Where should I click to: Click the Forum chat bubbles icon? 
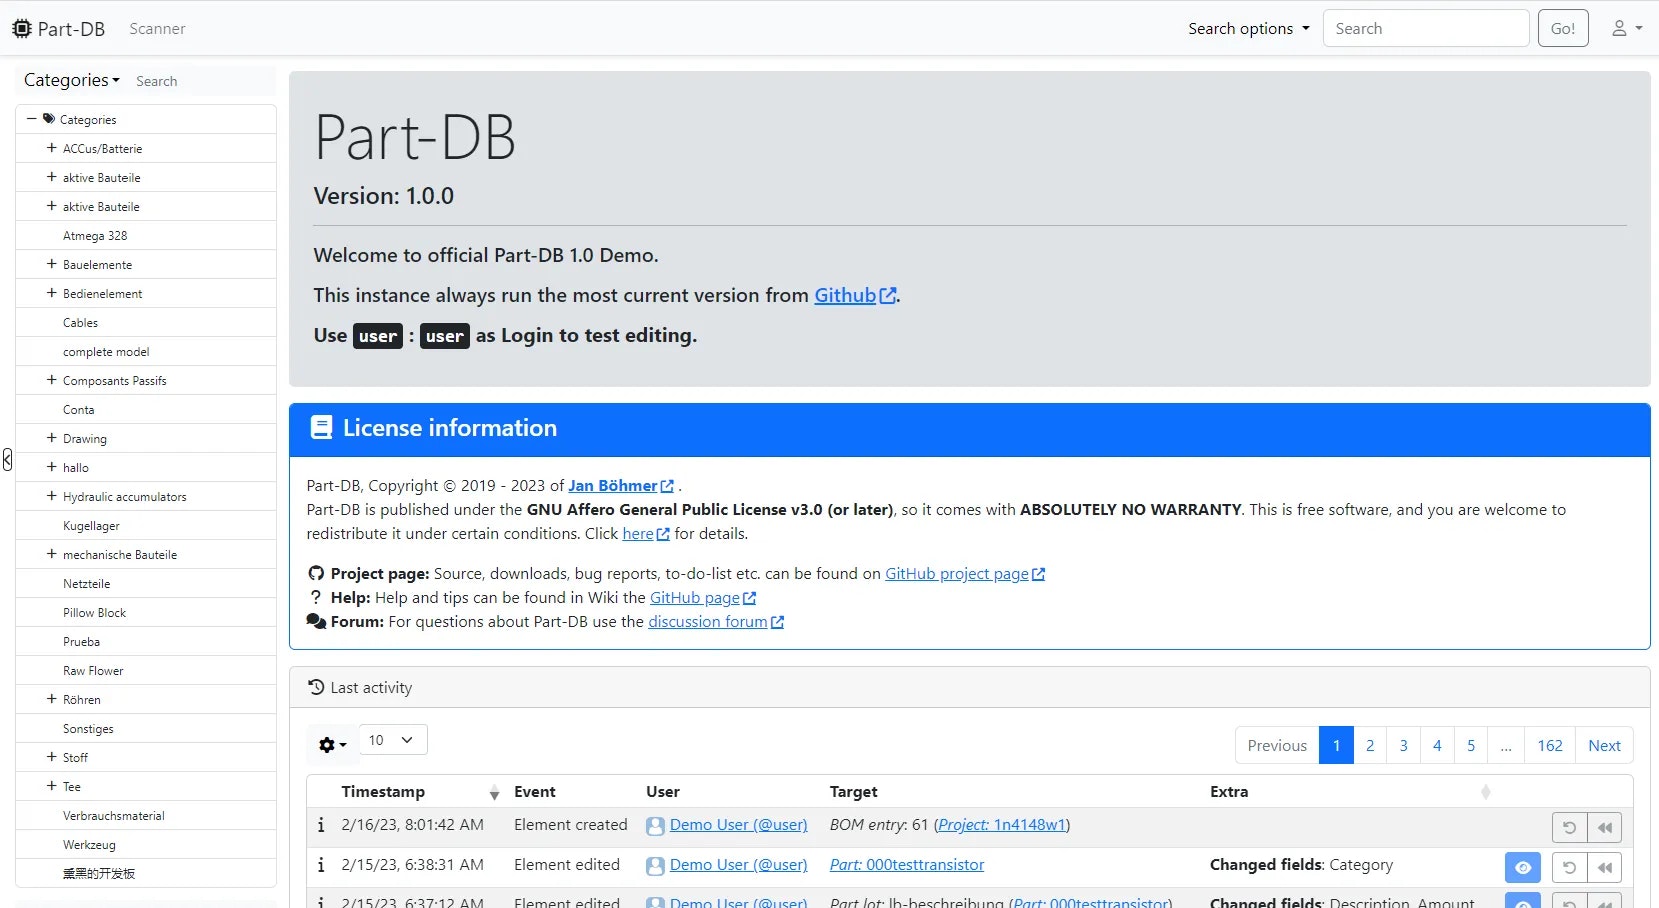pyautogui.click(x=316, y=621)
